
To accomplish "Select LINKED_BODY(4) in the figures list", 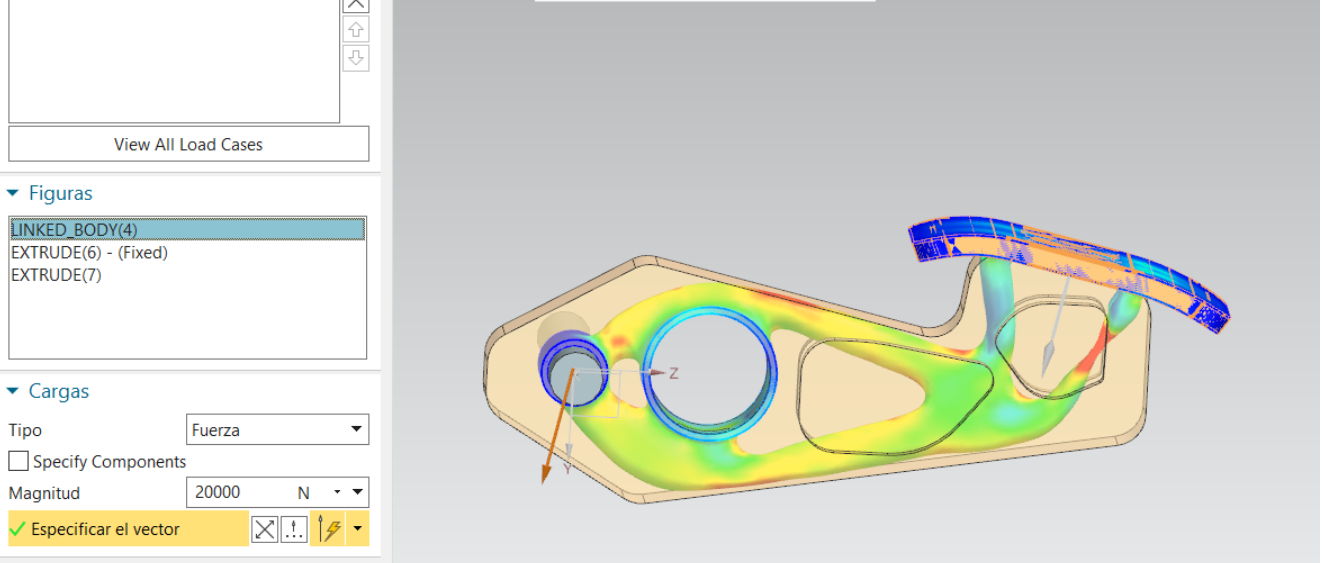I will 74,229.
